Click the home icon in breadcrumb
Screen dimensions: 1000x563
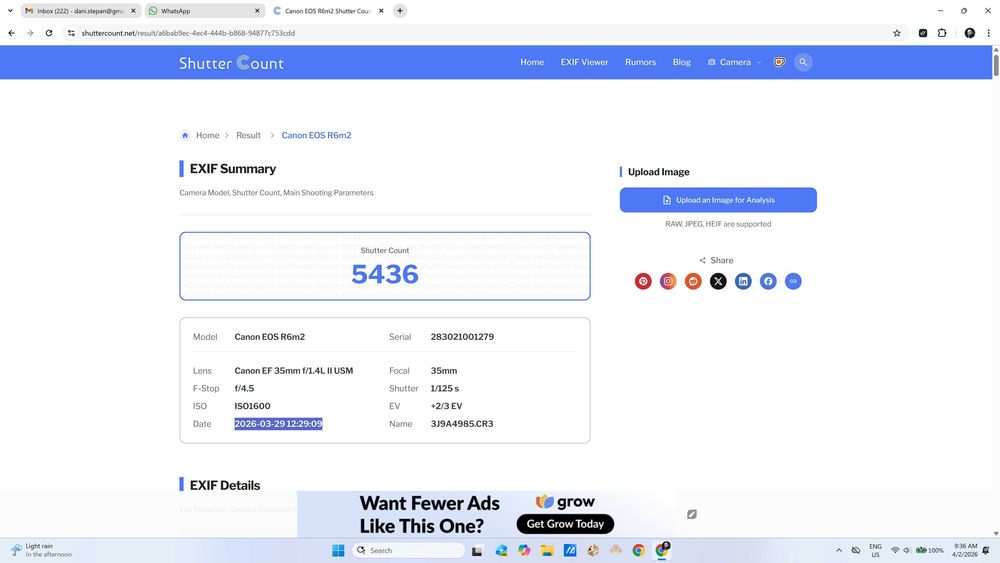point(185,135)
